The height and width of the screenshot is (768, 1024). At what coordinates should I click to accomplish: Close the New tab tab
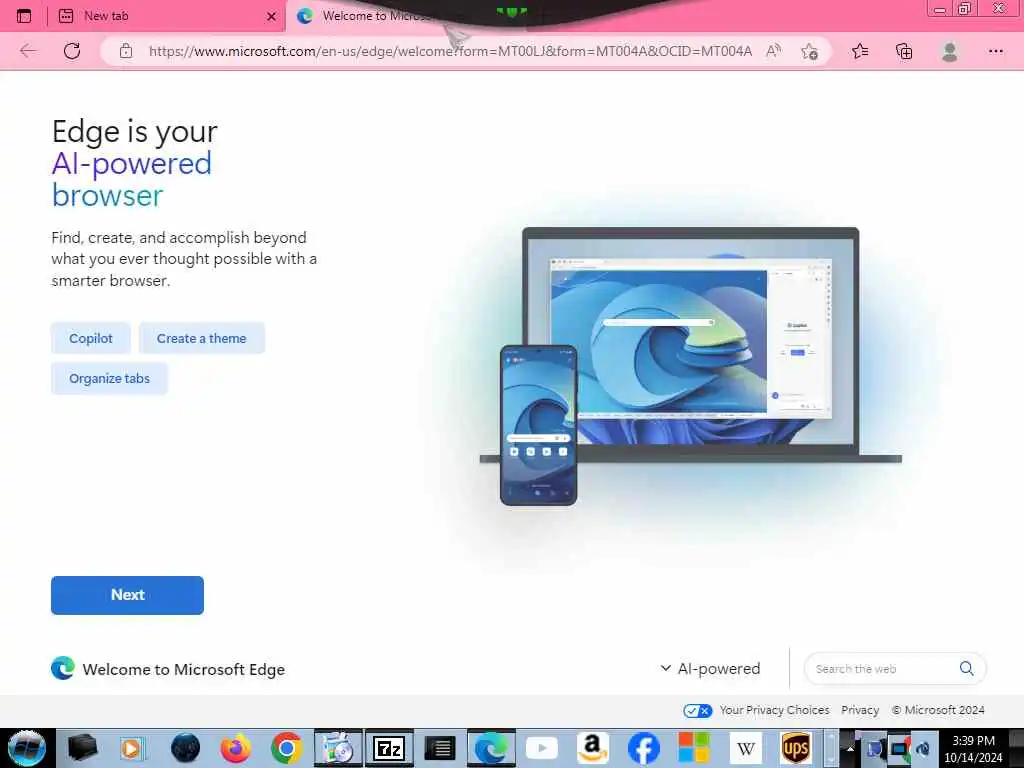click(x=271, y=16)
